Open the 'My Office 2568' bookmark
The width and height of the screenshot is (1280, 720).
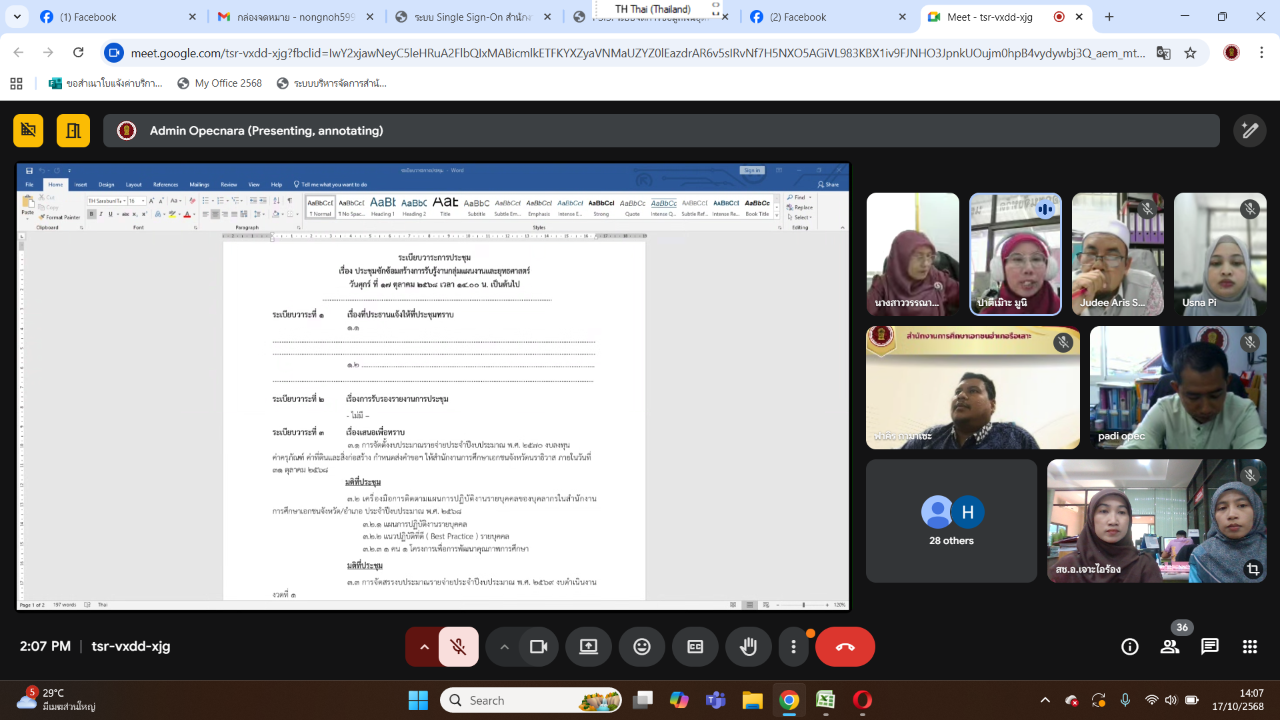pos(219,83)
